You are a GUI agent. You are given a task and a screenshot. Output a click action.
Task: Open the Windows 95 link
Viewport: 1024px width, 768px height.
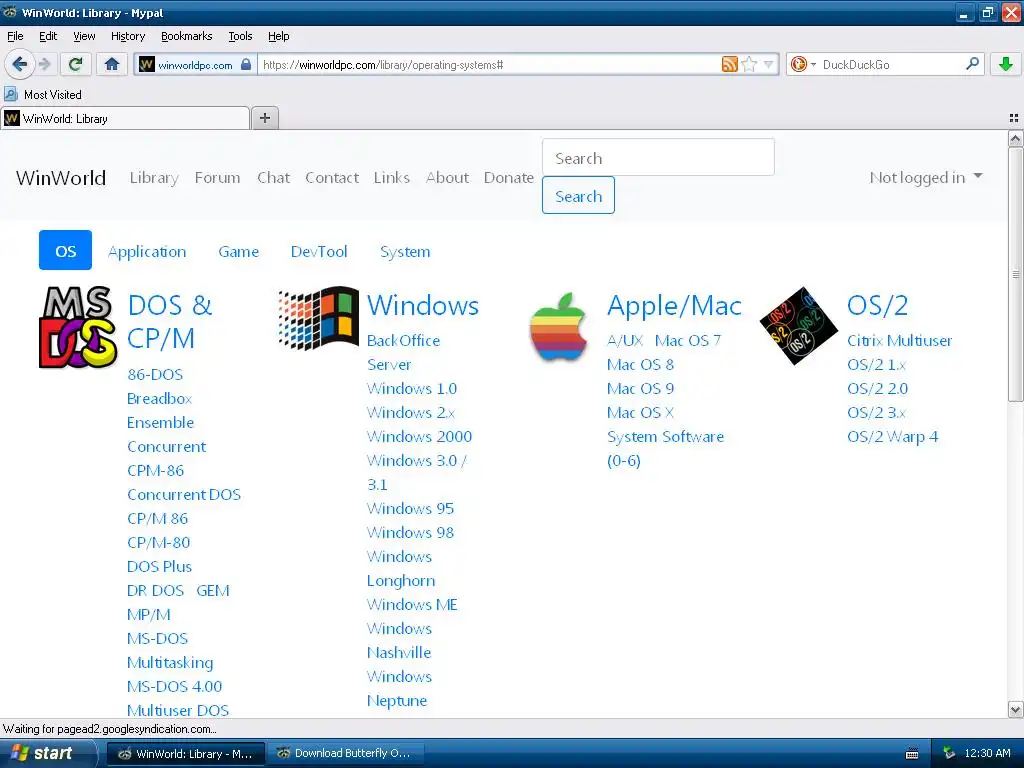pos(410,508)
